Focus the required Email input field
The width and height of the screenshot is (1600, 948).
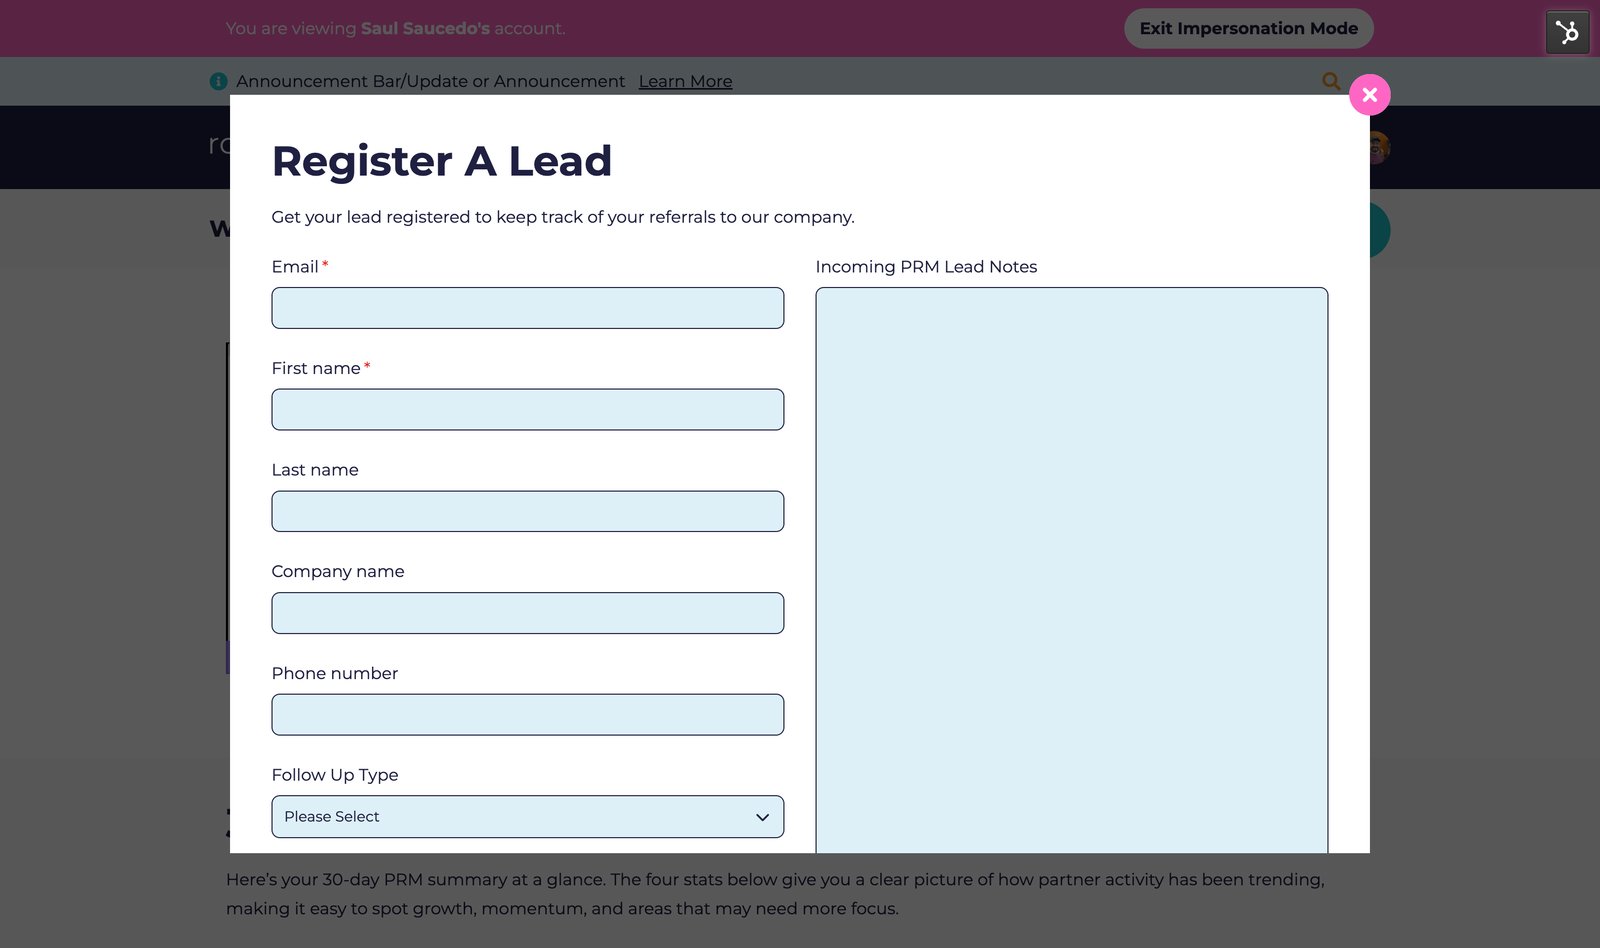point(527,308)
